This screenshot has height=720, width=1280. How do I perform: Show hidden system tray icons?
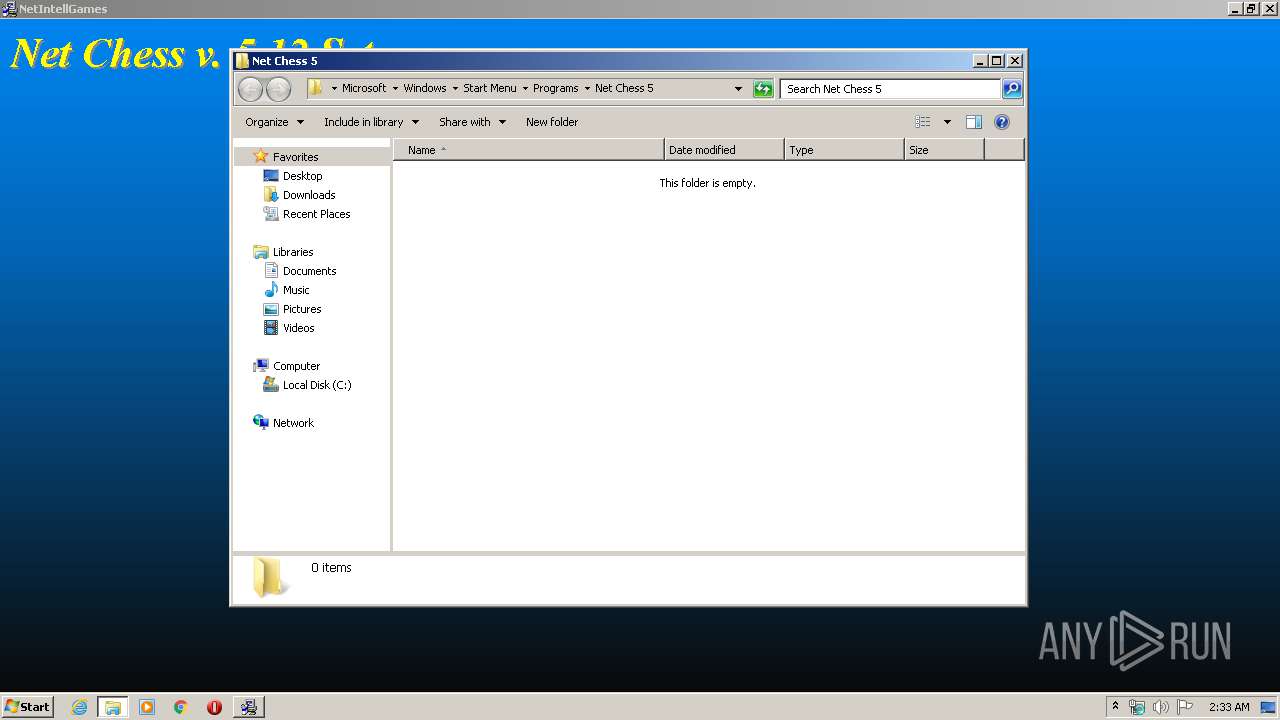coord(1115,707)
